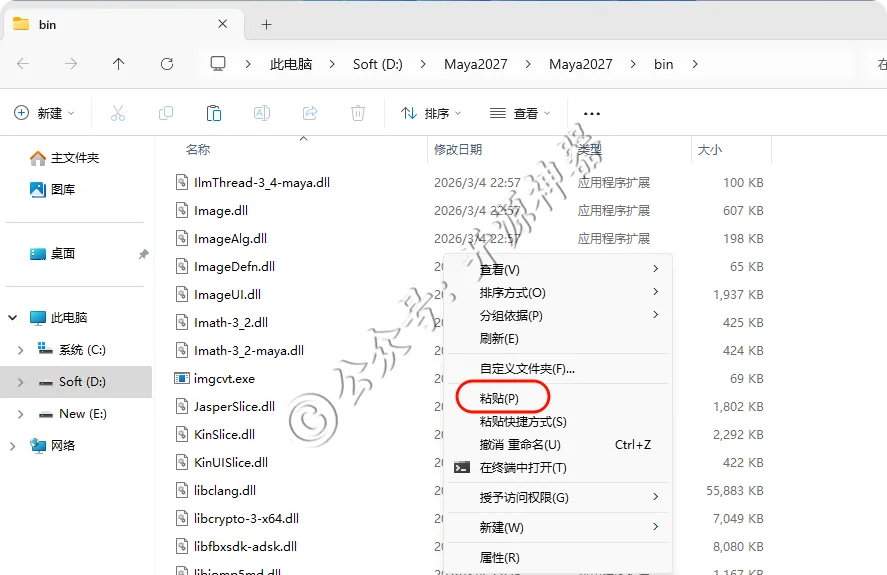Open the 新建 dropdown in toolbar
The height and width of the screenshot is (575, 887).
(45, 113)
